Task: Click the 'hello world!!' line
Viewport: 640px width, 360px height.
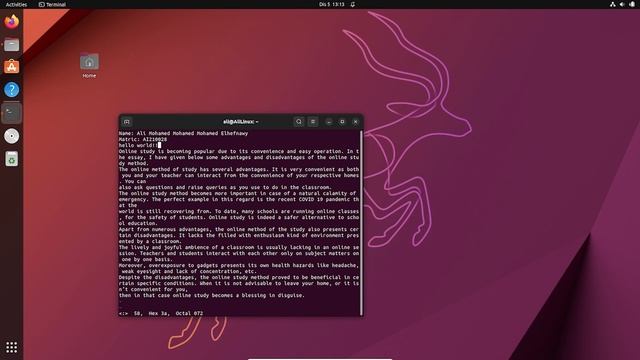Action: pos(138,145)
